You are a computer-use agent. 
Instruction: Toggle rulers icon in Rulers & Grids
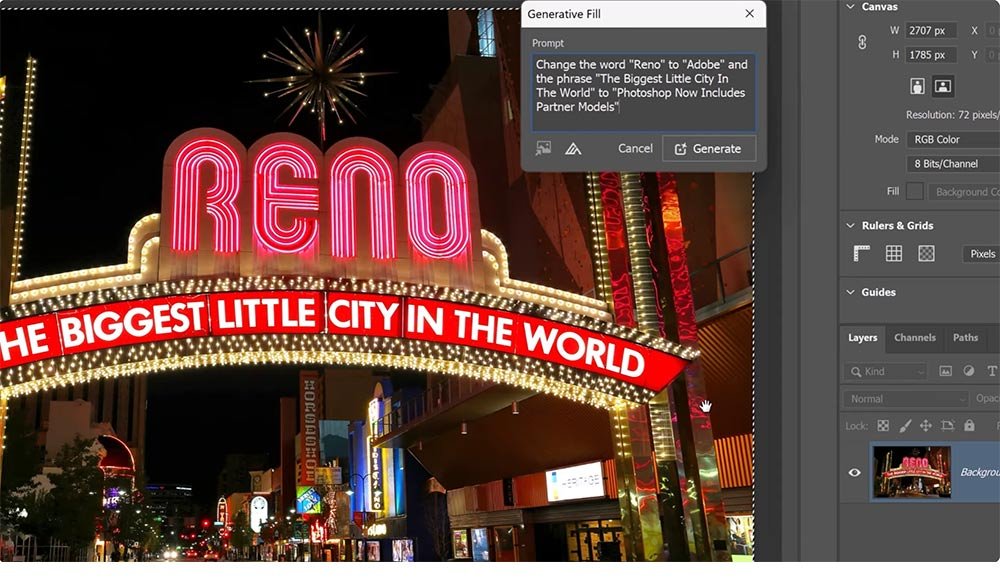coord(861,254)
